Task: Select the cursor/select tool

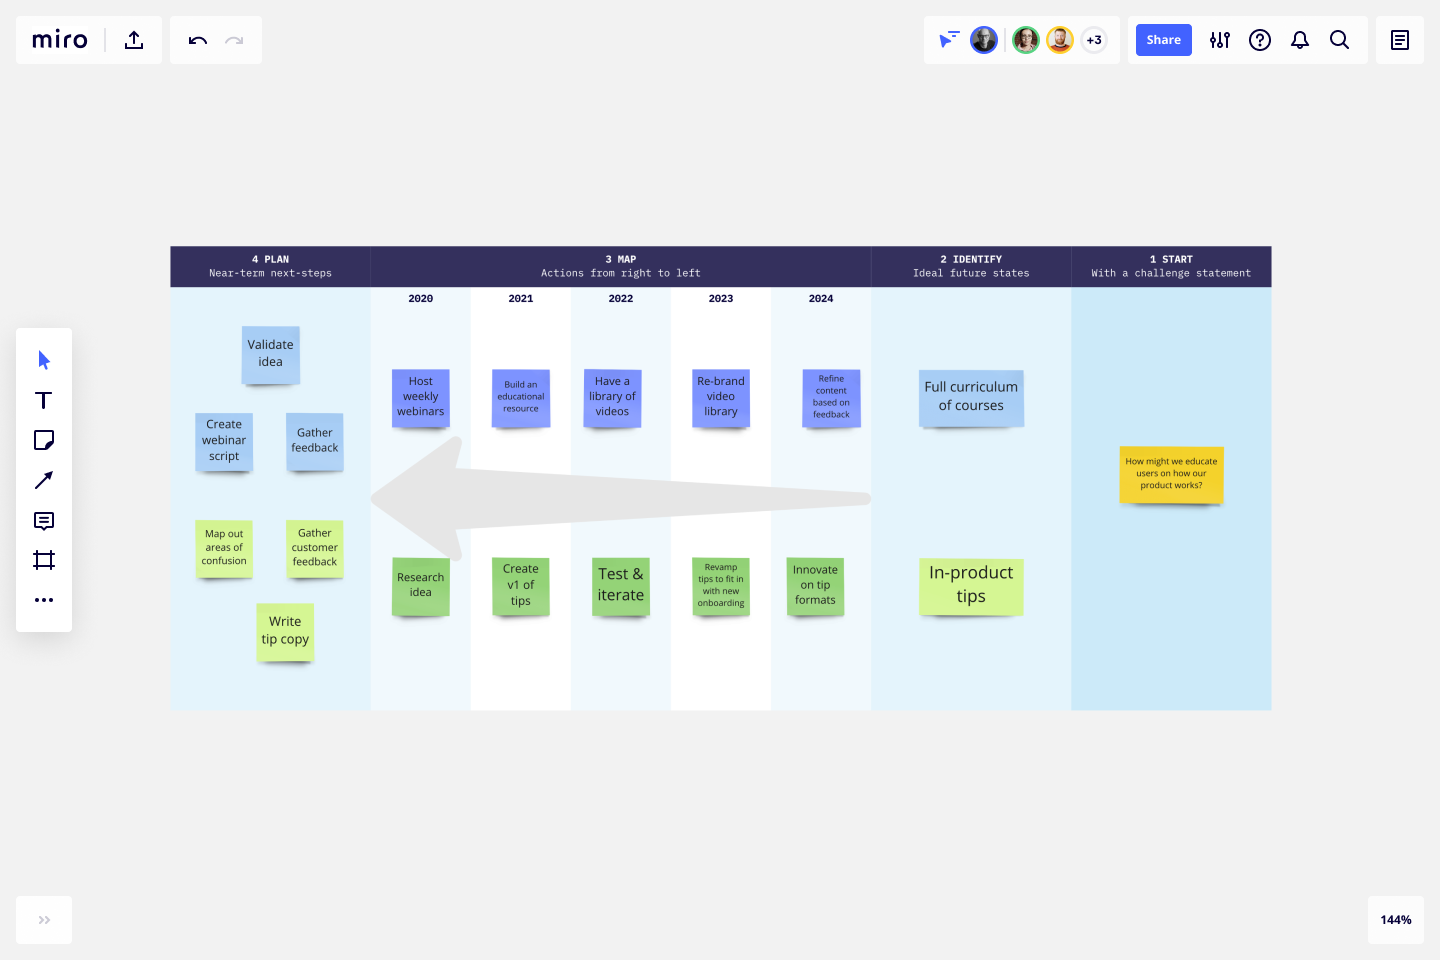Action: (x=44, y=360)
